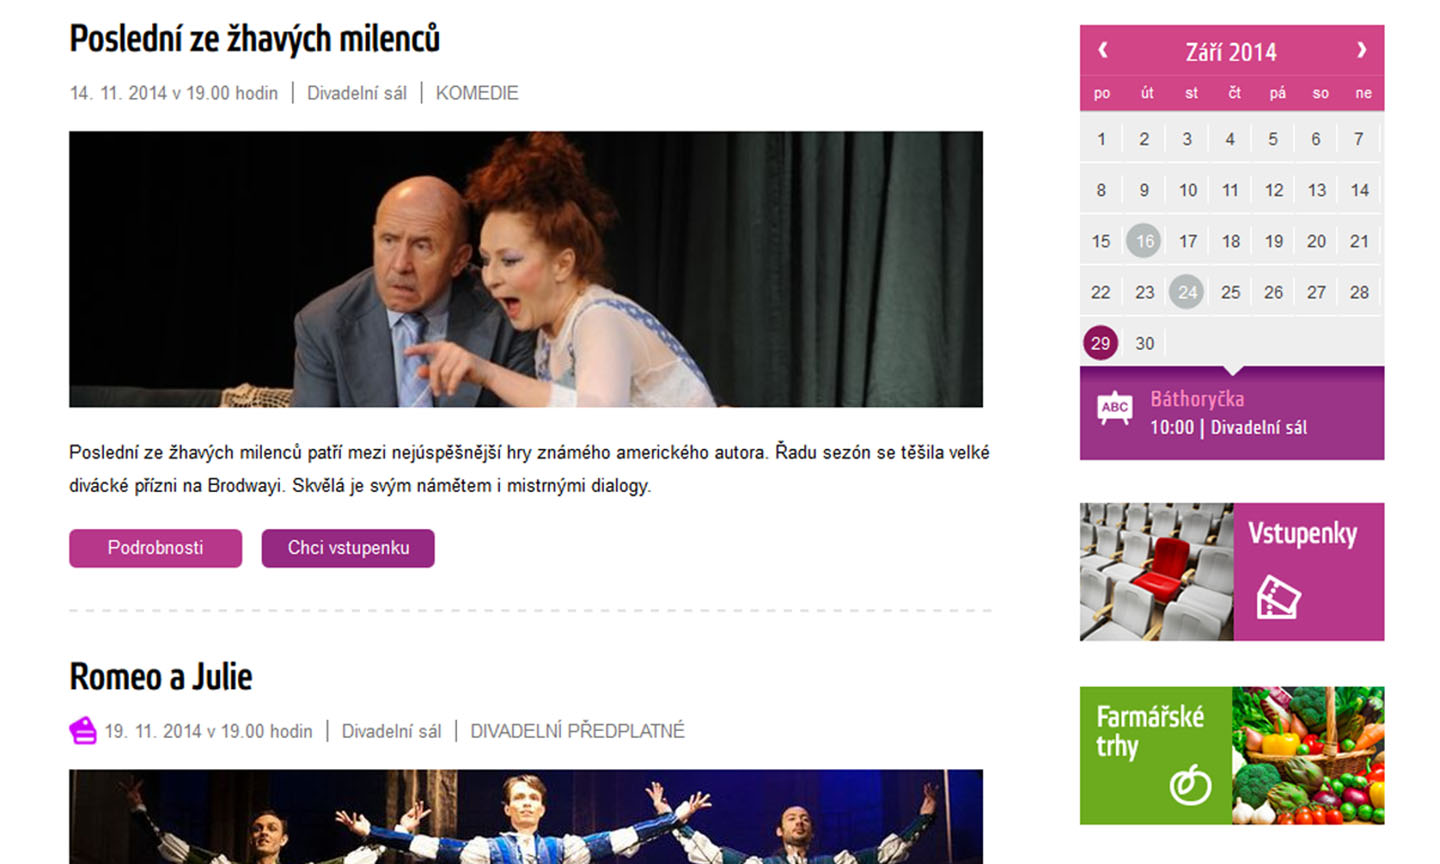The image size is (1440, 864).
Task: Click the Báthoryčka event link
Action: tap(1197, 399)
